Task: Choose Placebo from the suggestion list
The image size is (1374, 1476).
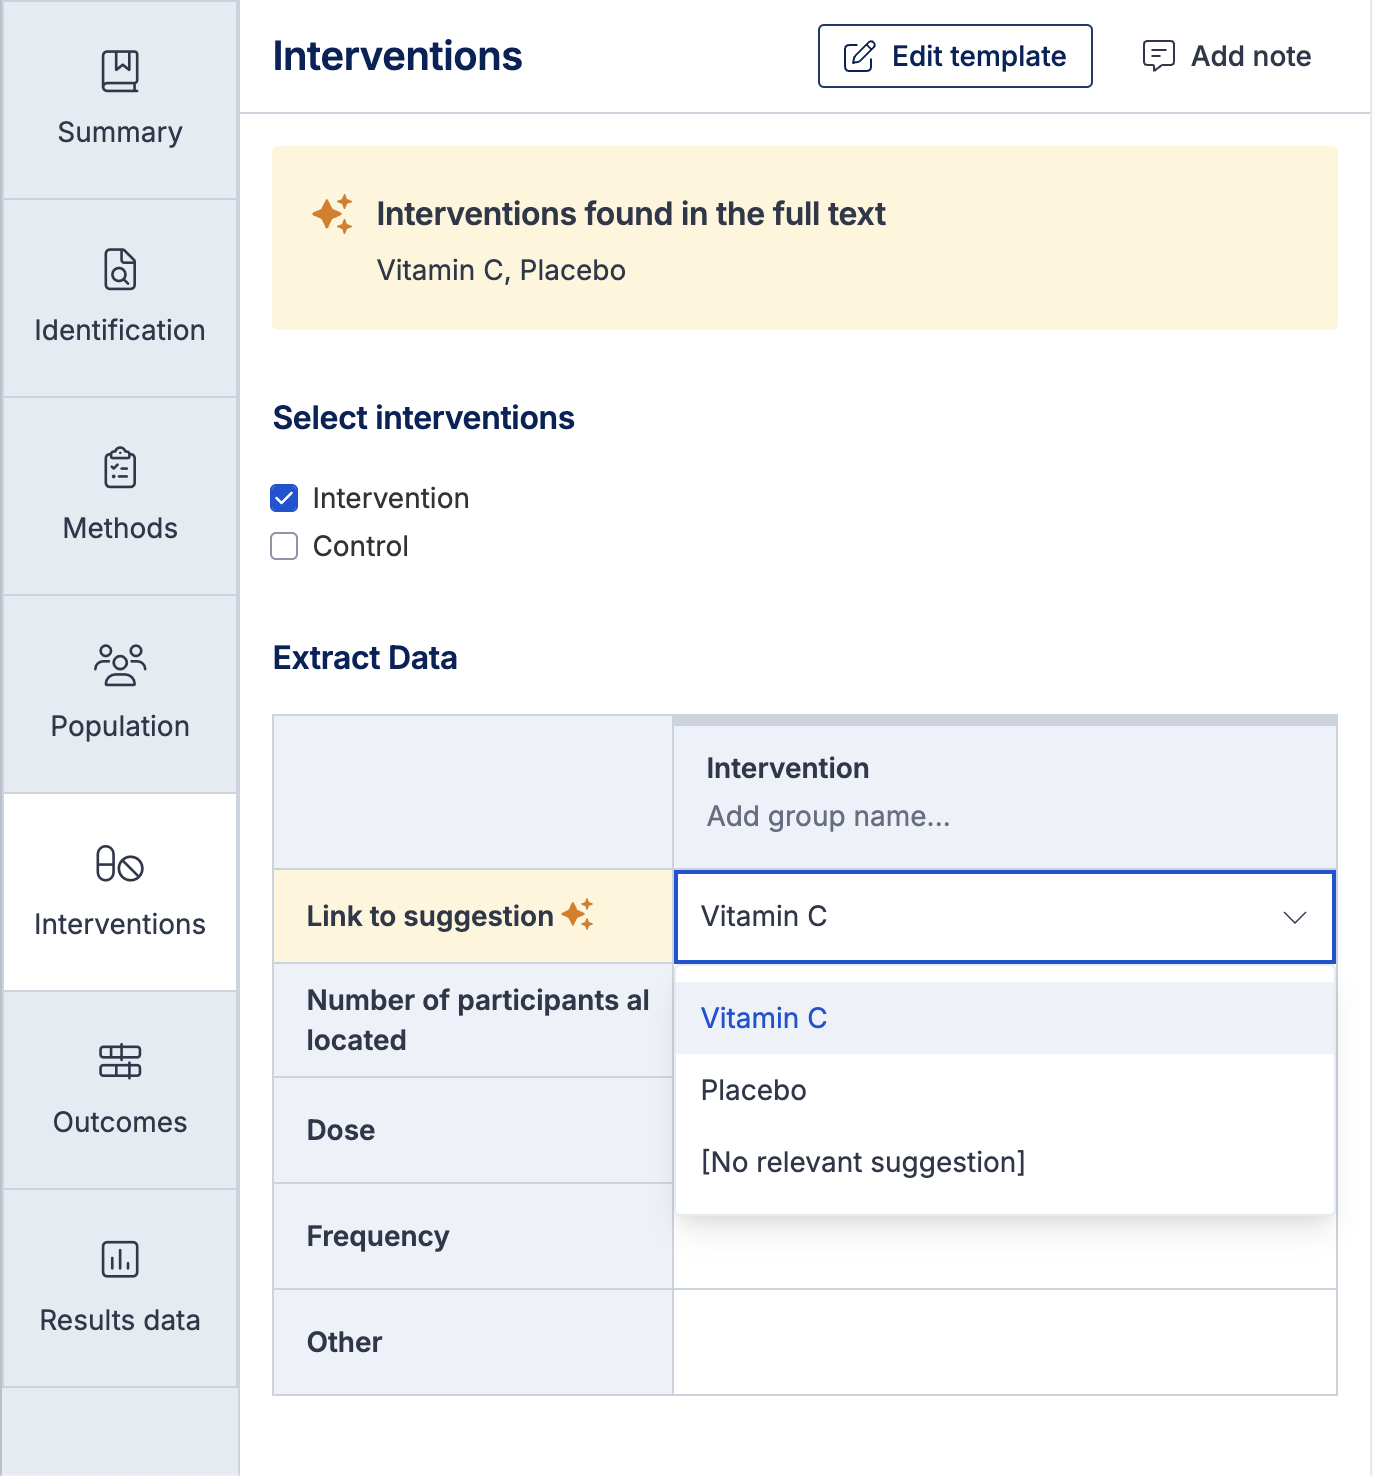Action: (x=754, y=1090)
